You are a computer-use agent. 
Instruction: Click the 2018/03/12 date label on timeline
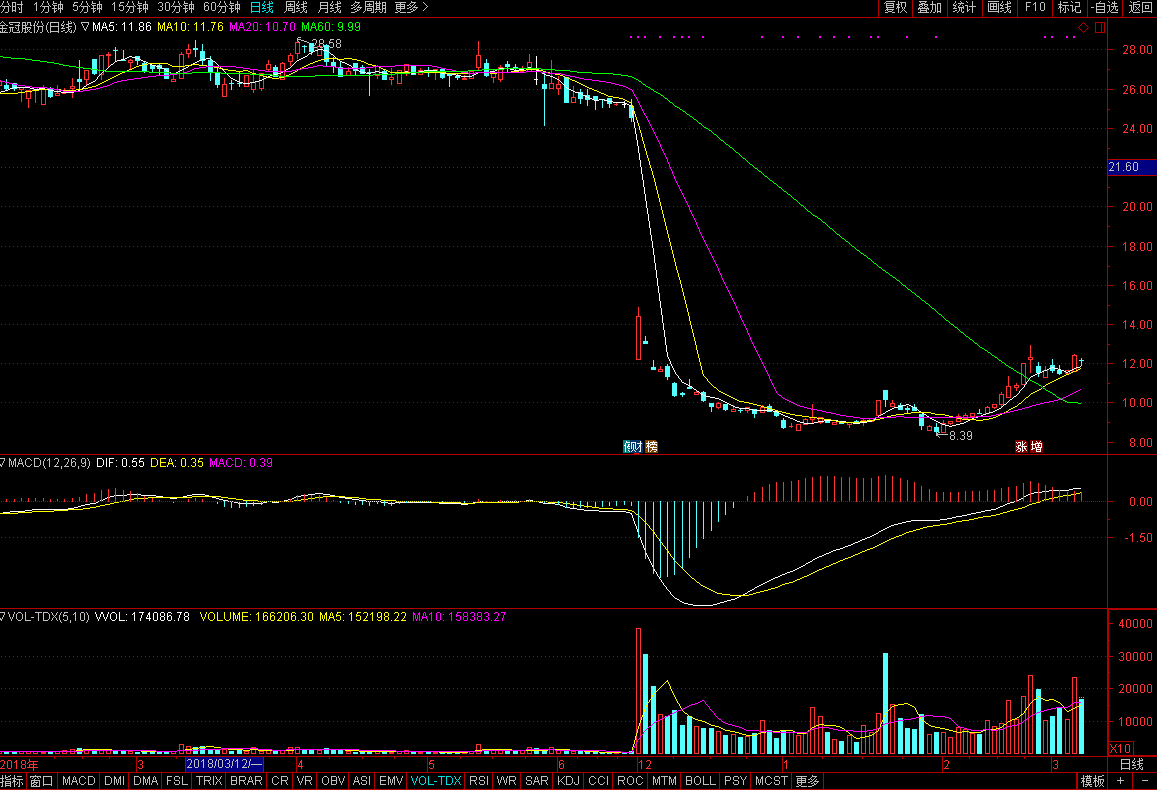coord(225,764)
